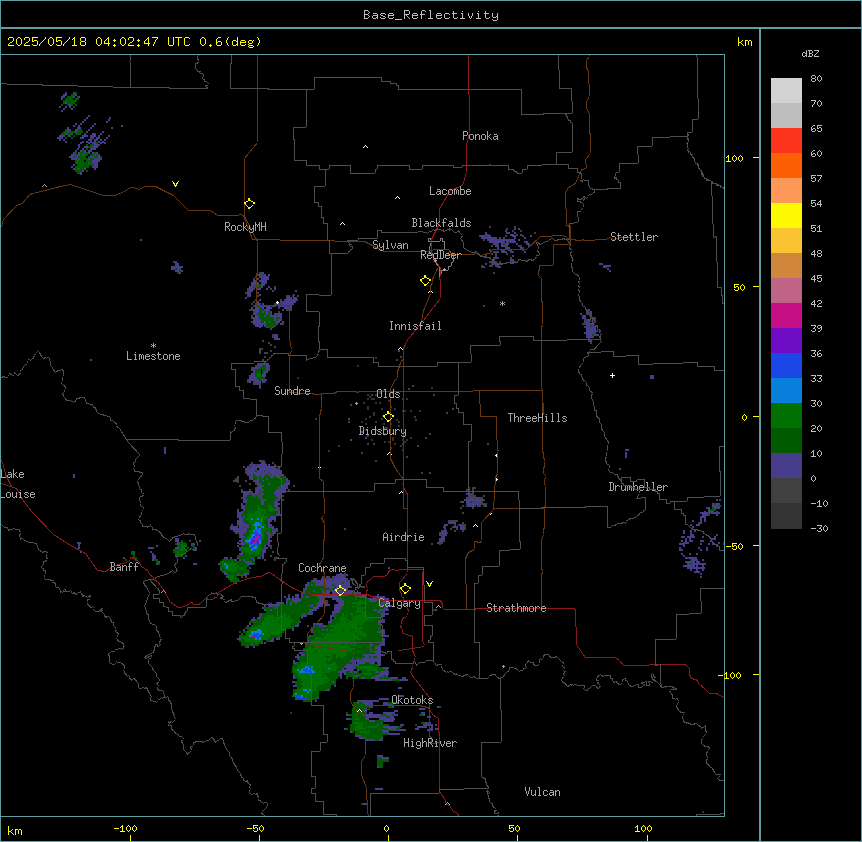The height and width of the screenshot is (842, 862).
Task: Click the Limestone label
Action: tap(153, 356)
